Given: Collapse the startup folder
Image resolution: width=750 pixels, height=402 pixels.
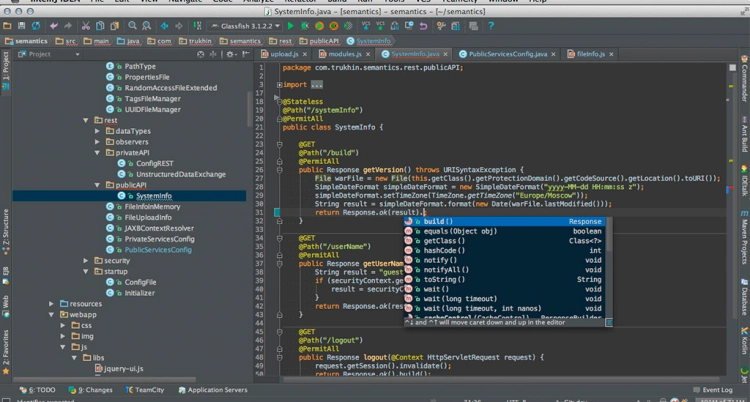Looking at the screenshot, I should [x=86, y=271].
